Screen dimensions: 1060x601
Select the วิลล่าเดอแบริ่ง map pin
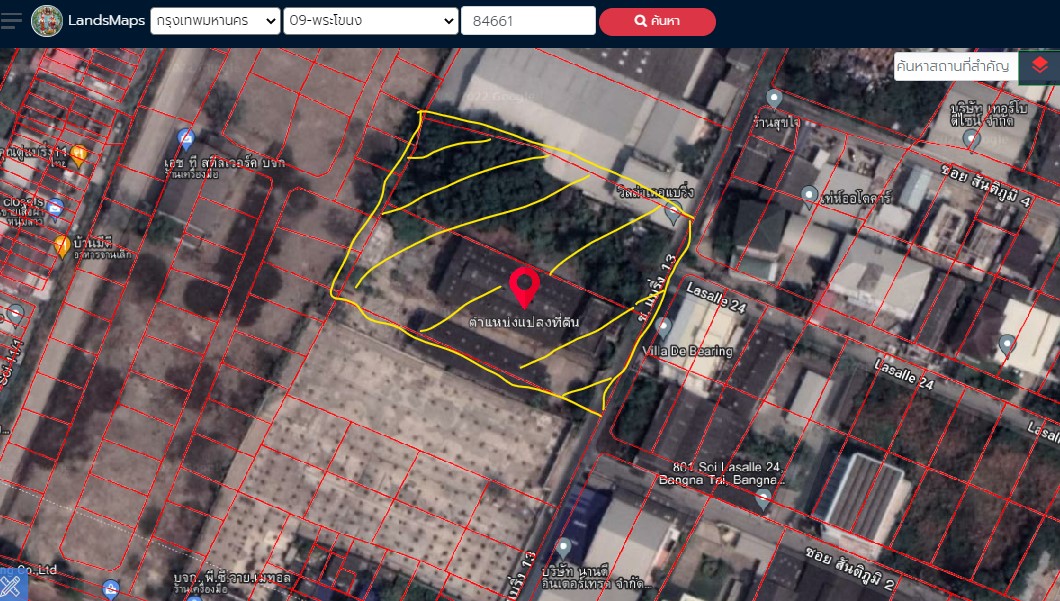coord(673,213)
